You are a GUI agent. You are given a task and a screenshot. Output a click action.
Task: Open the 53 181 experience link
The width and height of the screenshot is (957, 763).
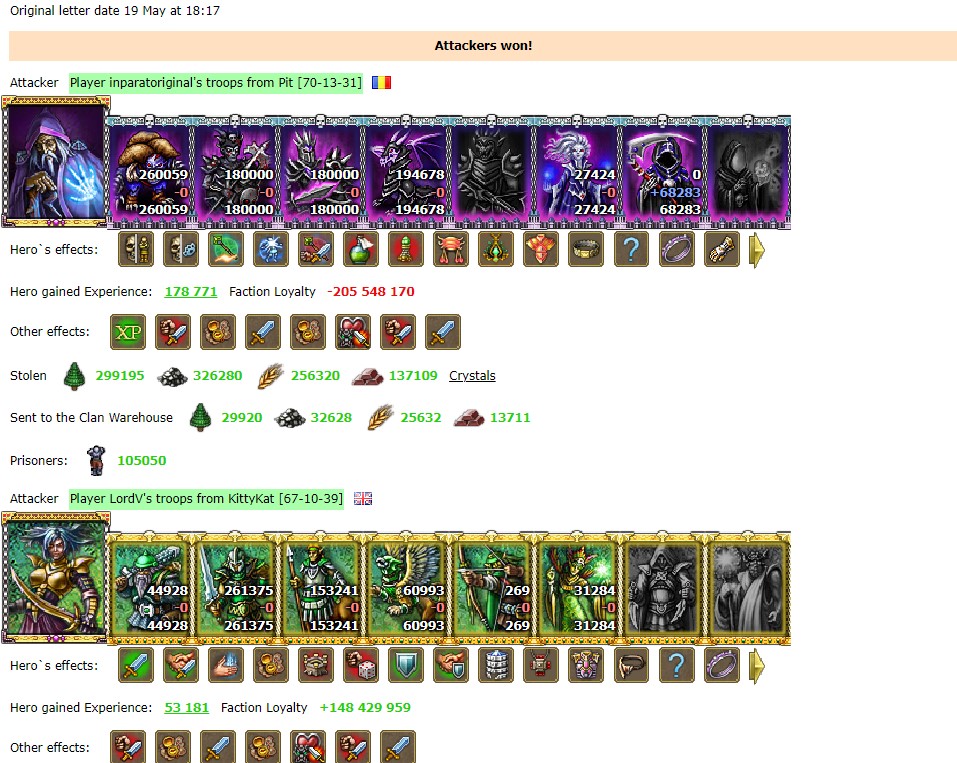pyautogui.click(x=187, y=707)
